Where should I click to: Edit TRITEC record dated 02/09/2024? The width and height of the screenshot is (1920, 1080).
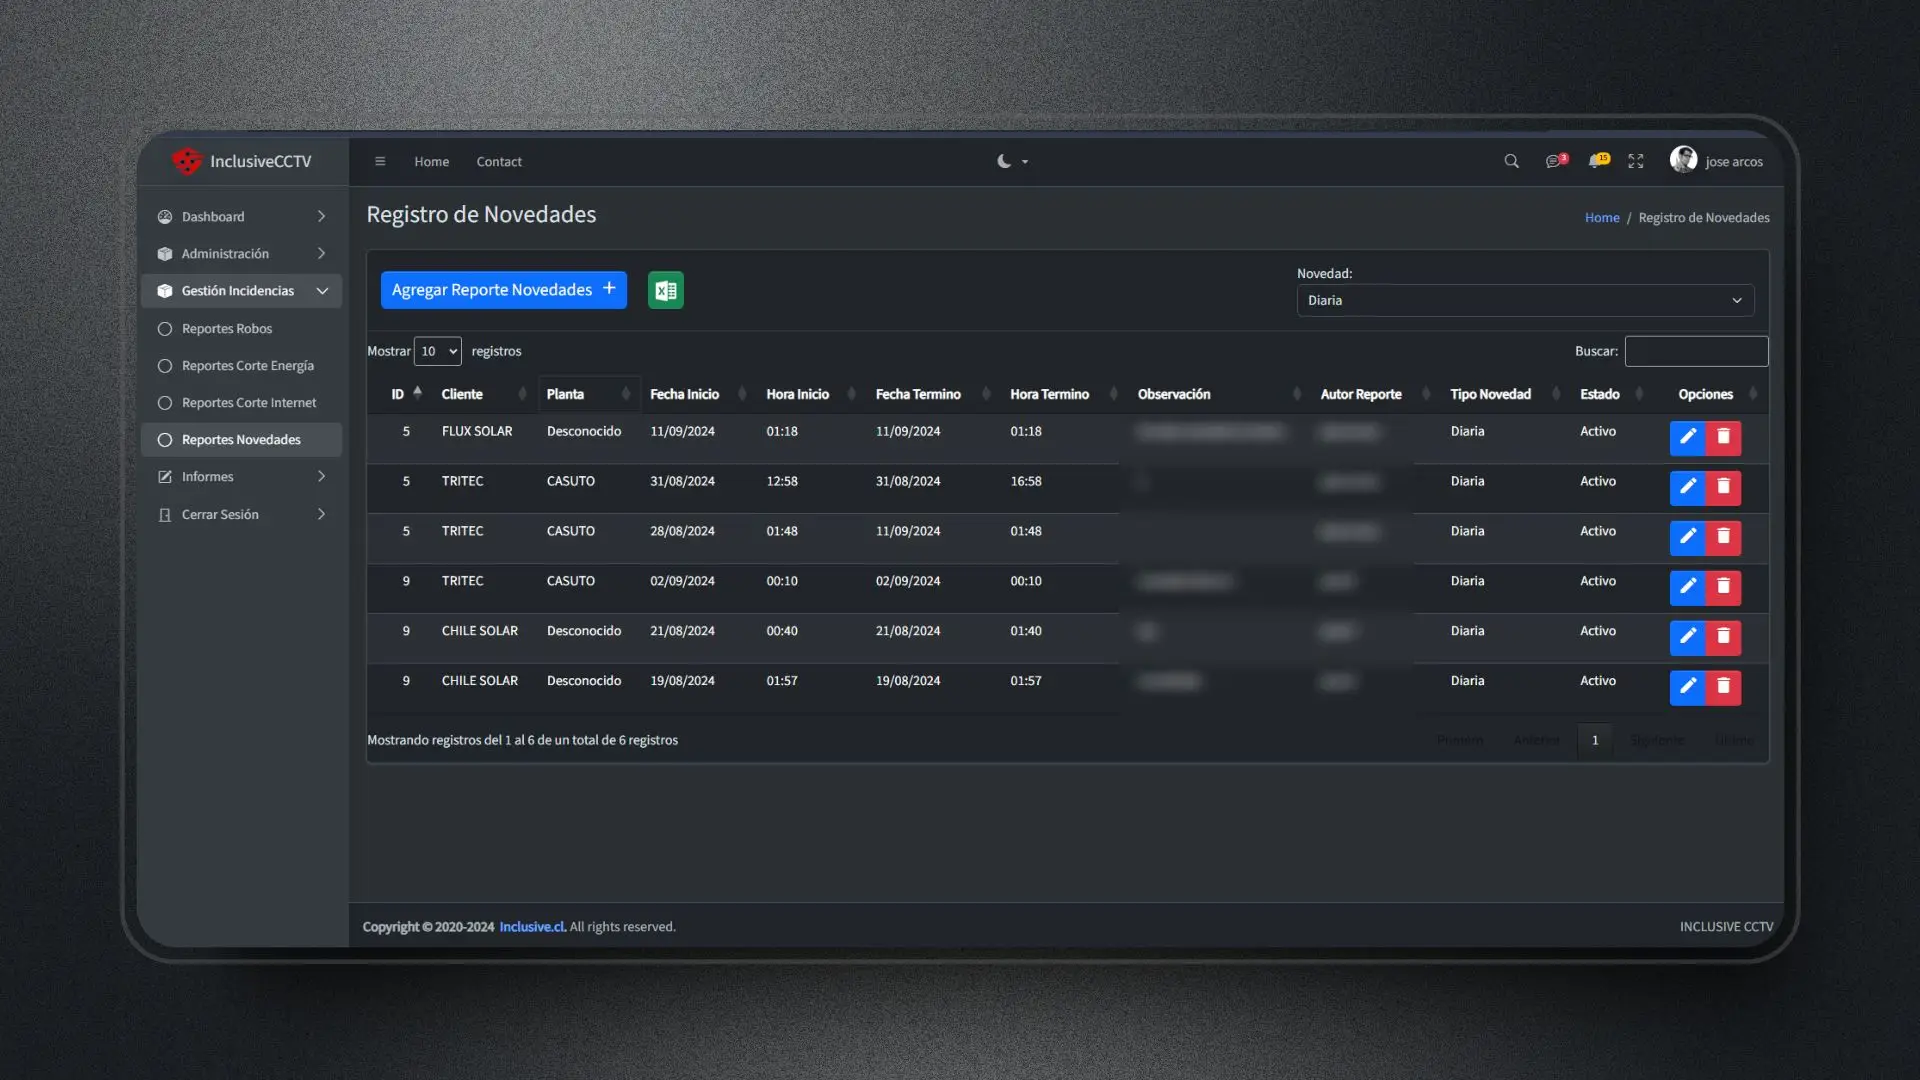coord(1687,587)
